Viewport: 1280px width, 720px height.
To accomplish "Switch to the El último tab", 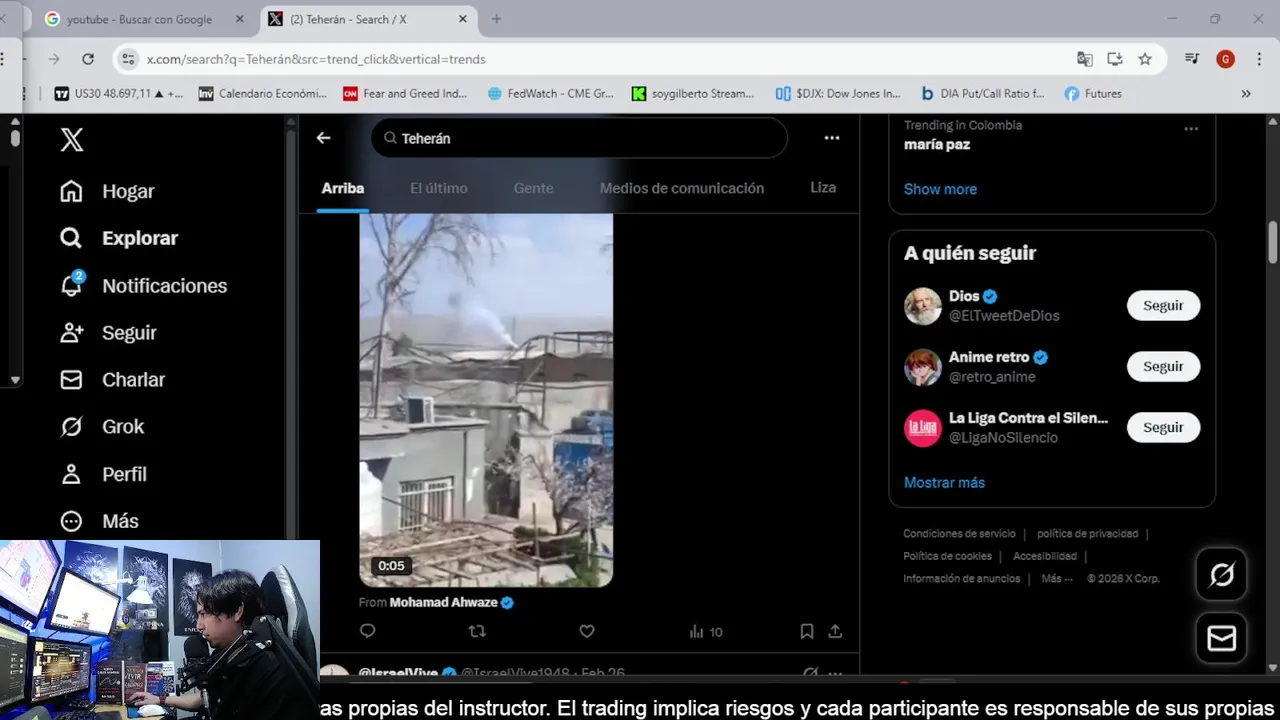I will [x=439, y=188].
